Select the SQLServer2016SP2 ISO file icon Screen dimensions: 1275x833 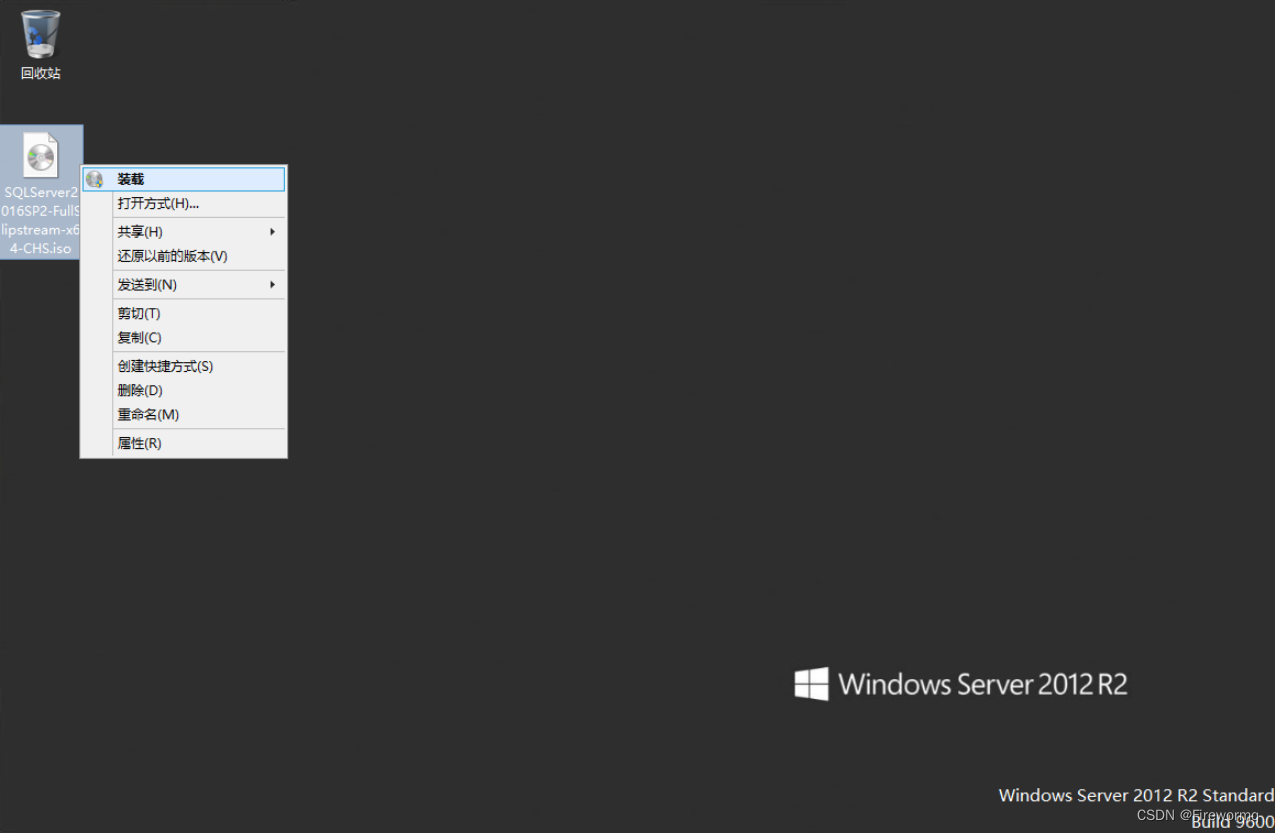[41, 156]
